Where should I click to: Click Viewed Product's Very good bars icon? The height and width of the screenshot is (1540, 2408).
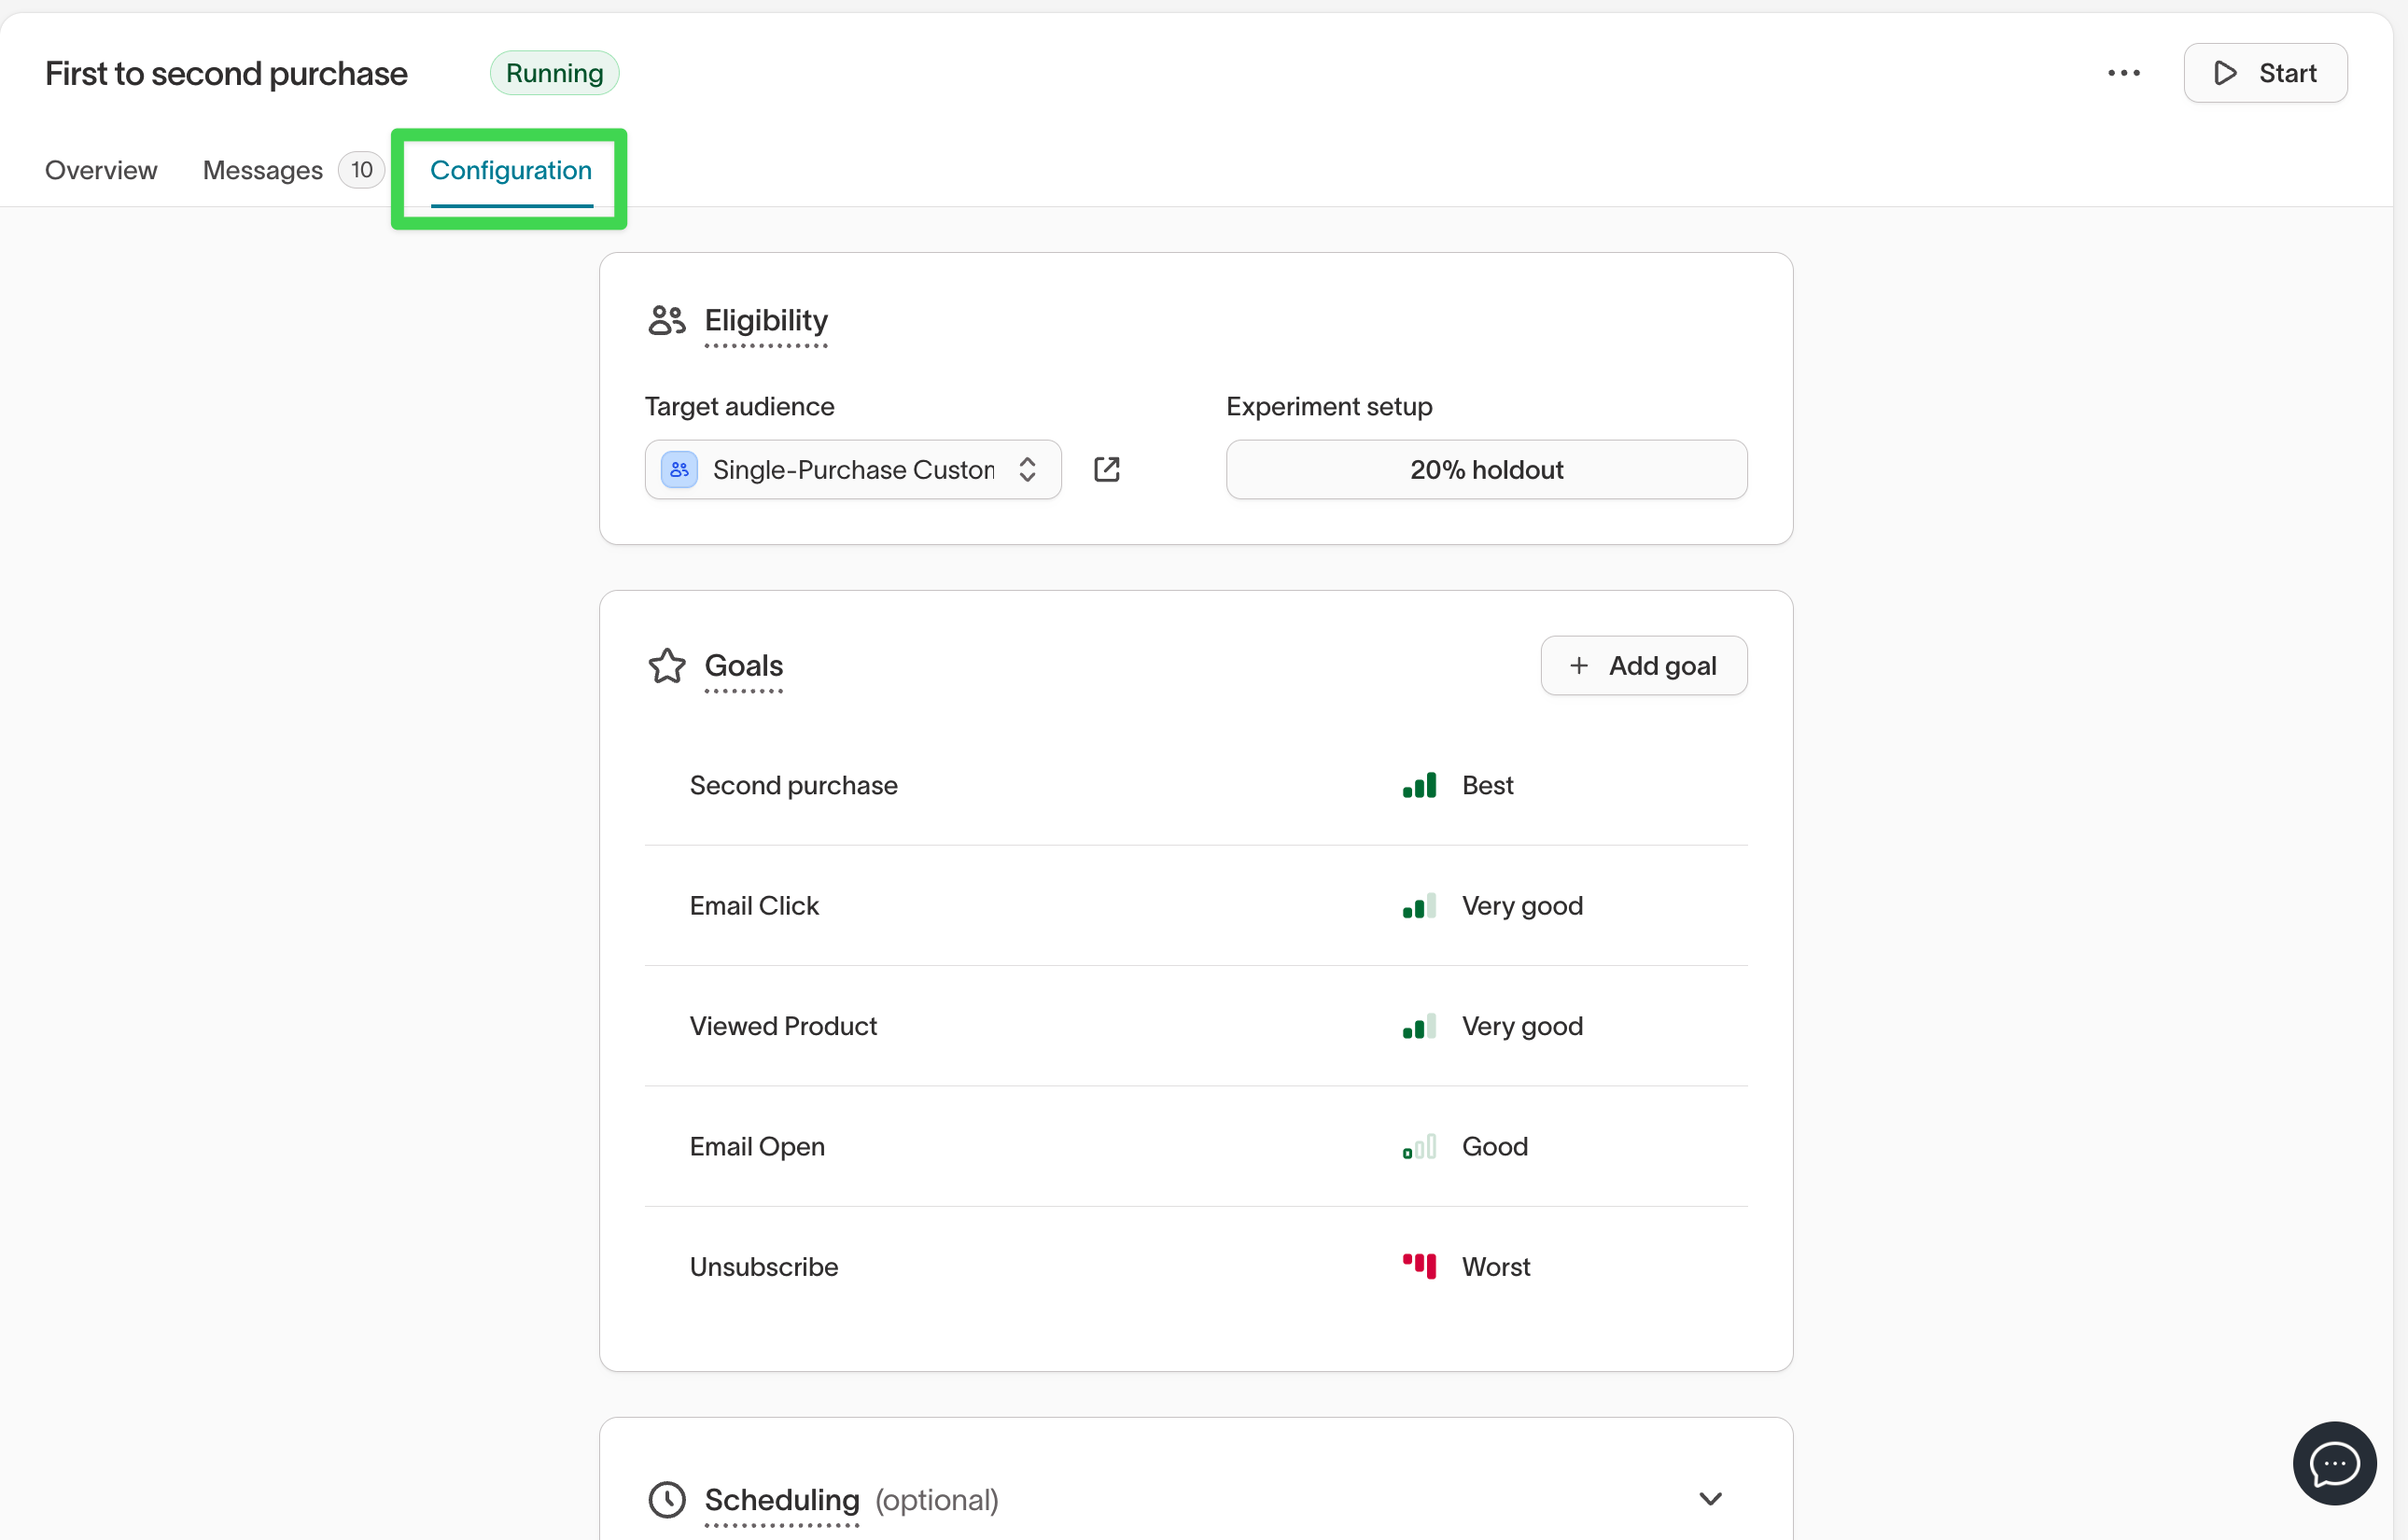[x=1419, y=1027]
